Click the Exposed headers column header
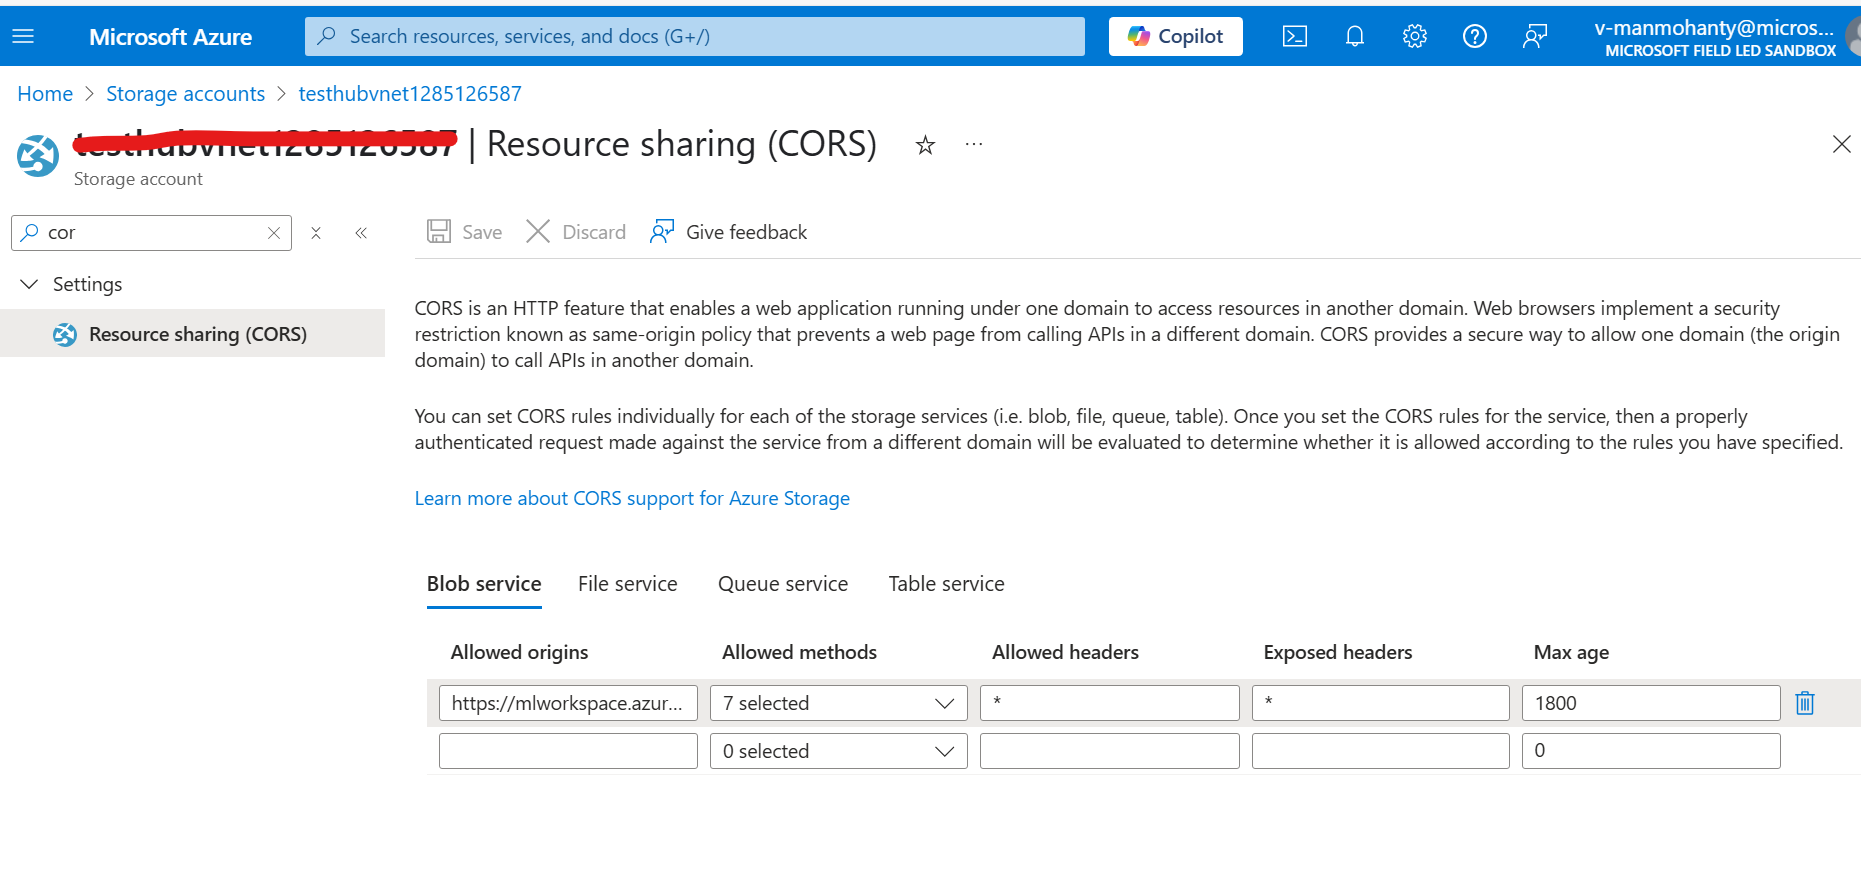 pyautogui.click(x=1338, y=652)
